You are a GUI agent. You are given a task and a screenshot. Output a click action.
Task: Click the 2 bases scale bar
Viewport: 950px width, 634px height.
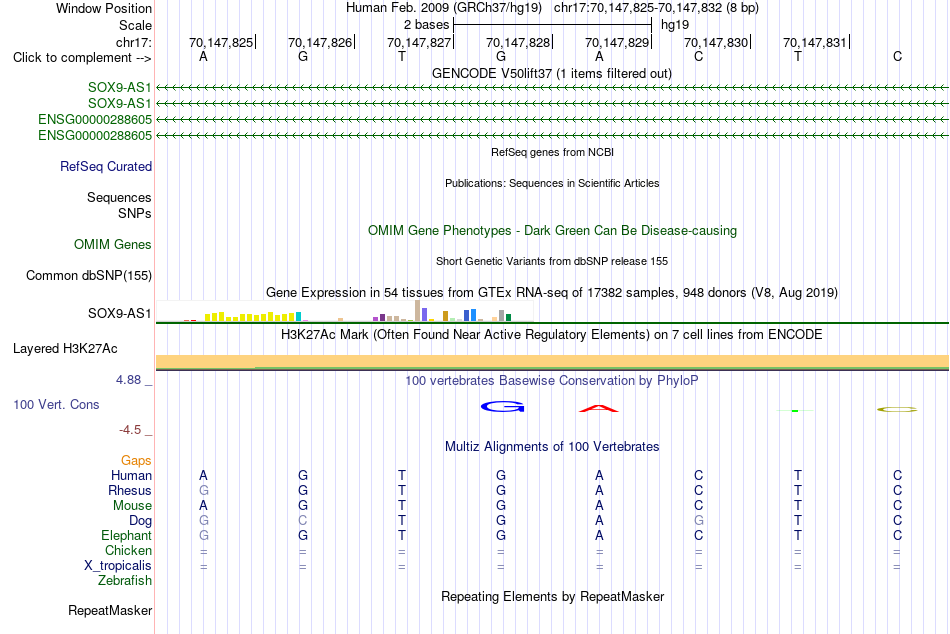point(552,25)
